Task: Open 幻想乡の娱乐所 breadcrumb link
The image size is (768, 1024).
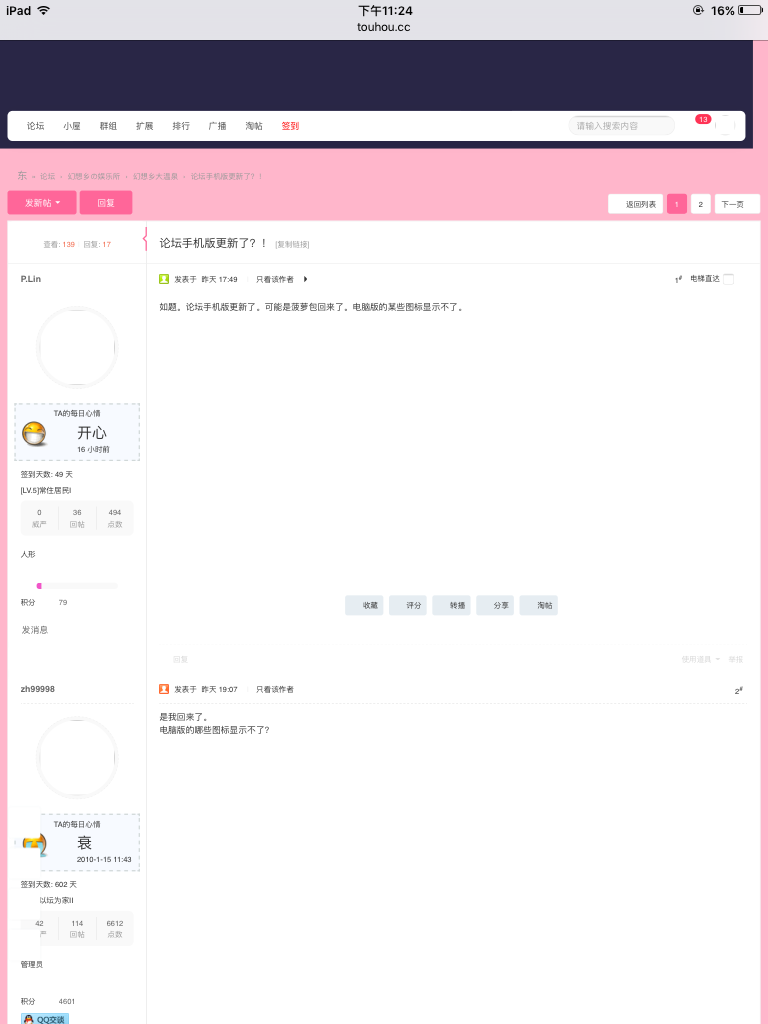Action: [x=94, y=176]
